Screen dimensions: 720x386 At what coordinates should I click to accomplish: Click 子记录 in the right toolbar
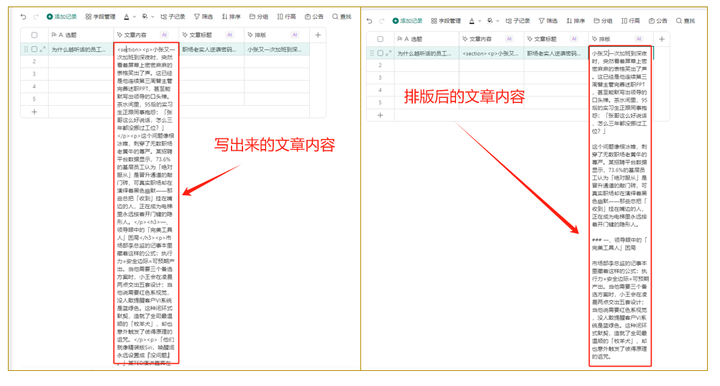tap(518, 21)
